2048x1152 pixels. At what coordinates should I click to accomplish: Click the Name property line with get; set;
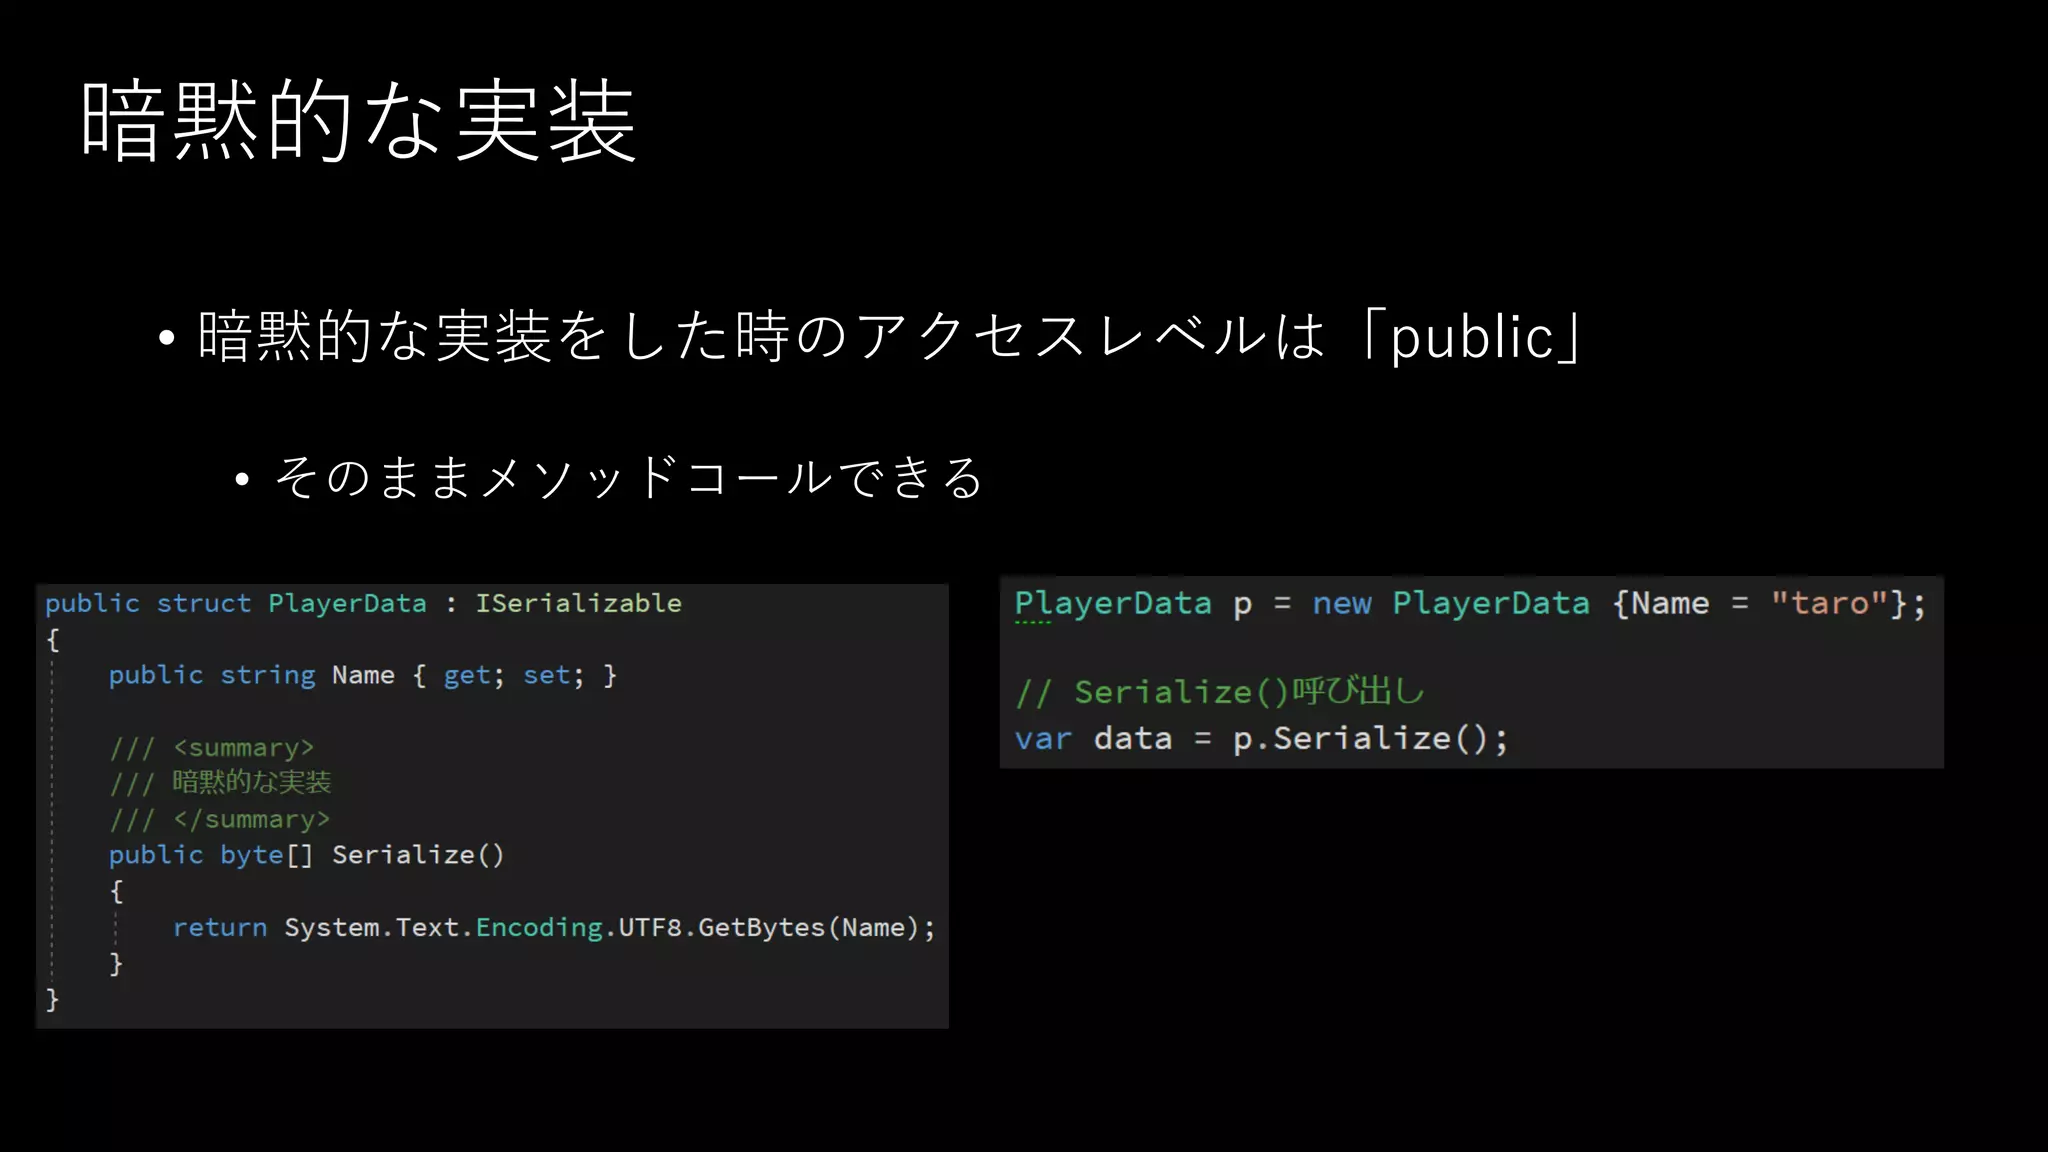[x=363, y=676]
